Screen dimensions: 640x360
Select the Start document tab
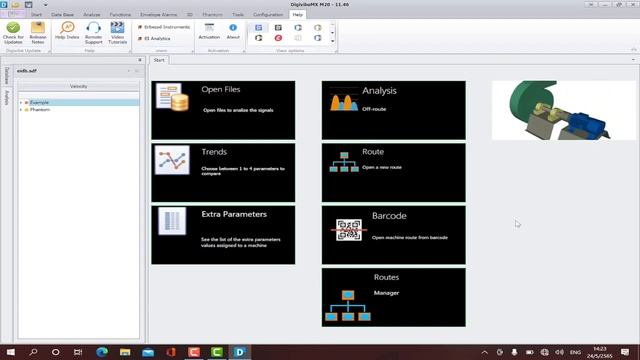(159, 60)
